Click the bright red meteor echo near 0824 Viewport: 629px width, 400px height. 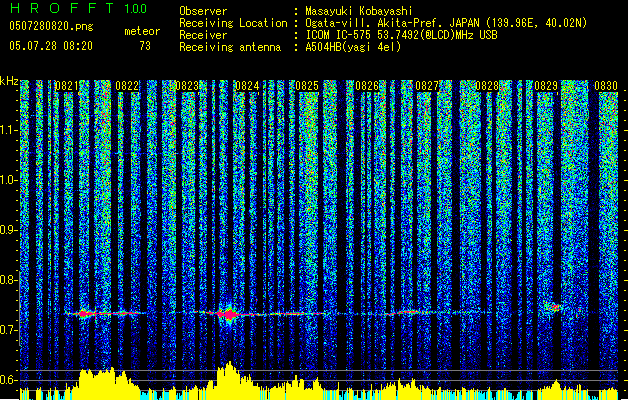point(229,314)
